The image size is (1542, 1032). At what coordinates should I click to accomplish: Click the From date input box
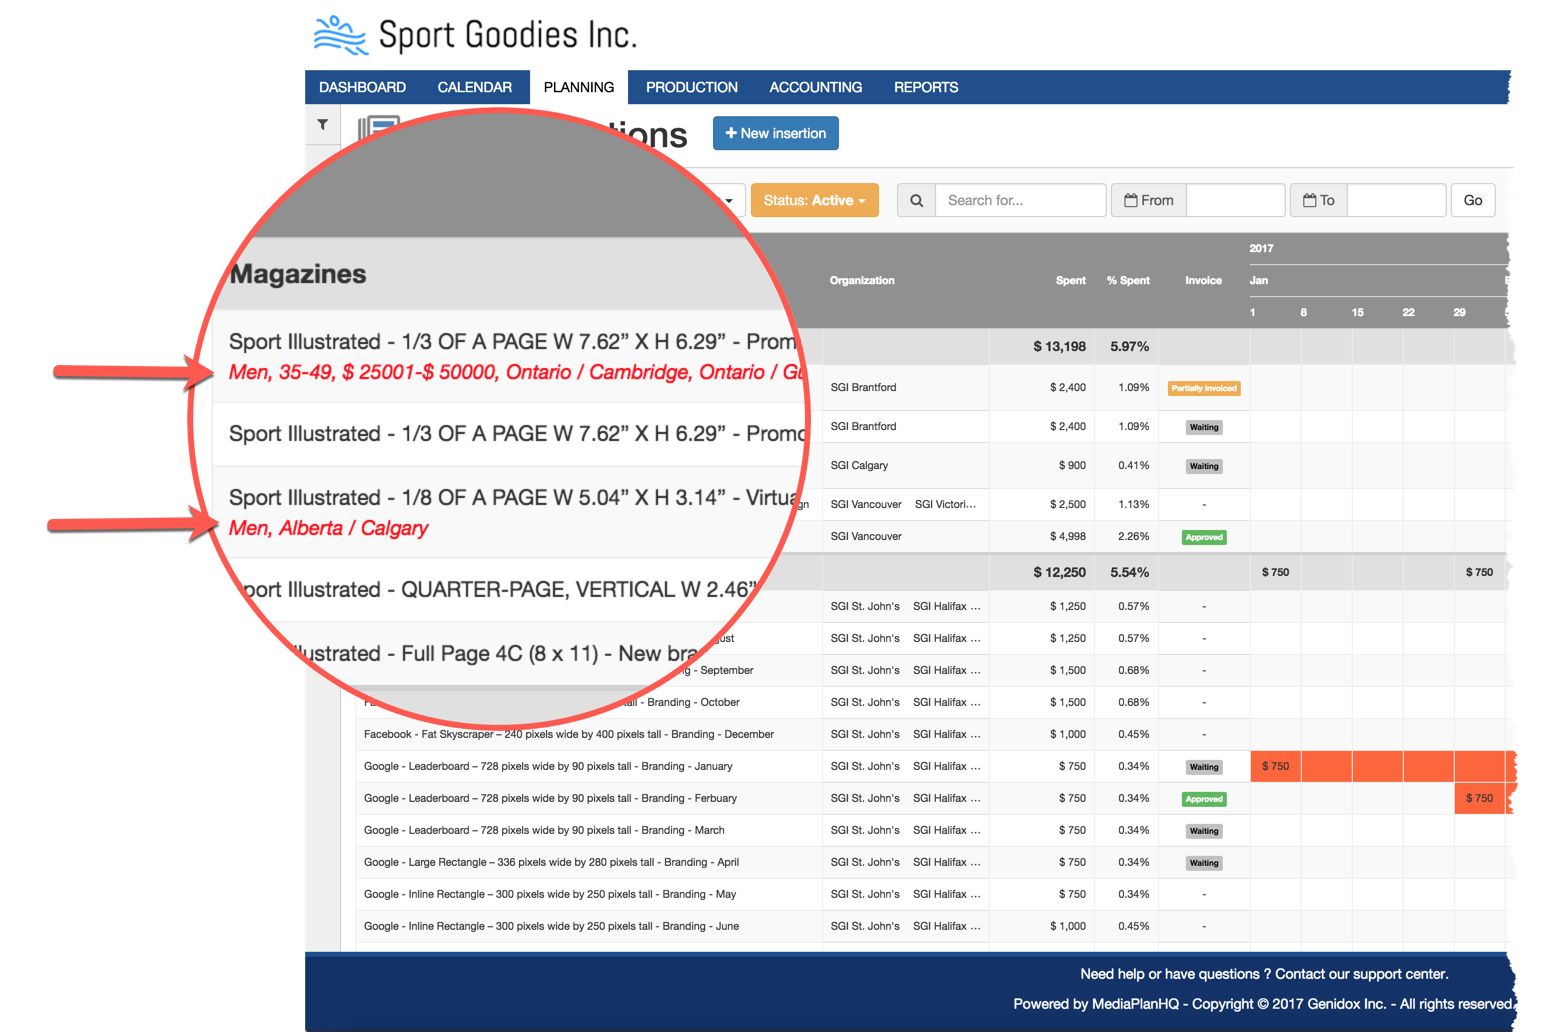click(1235, 200)
